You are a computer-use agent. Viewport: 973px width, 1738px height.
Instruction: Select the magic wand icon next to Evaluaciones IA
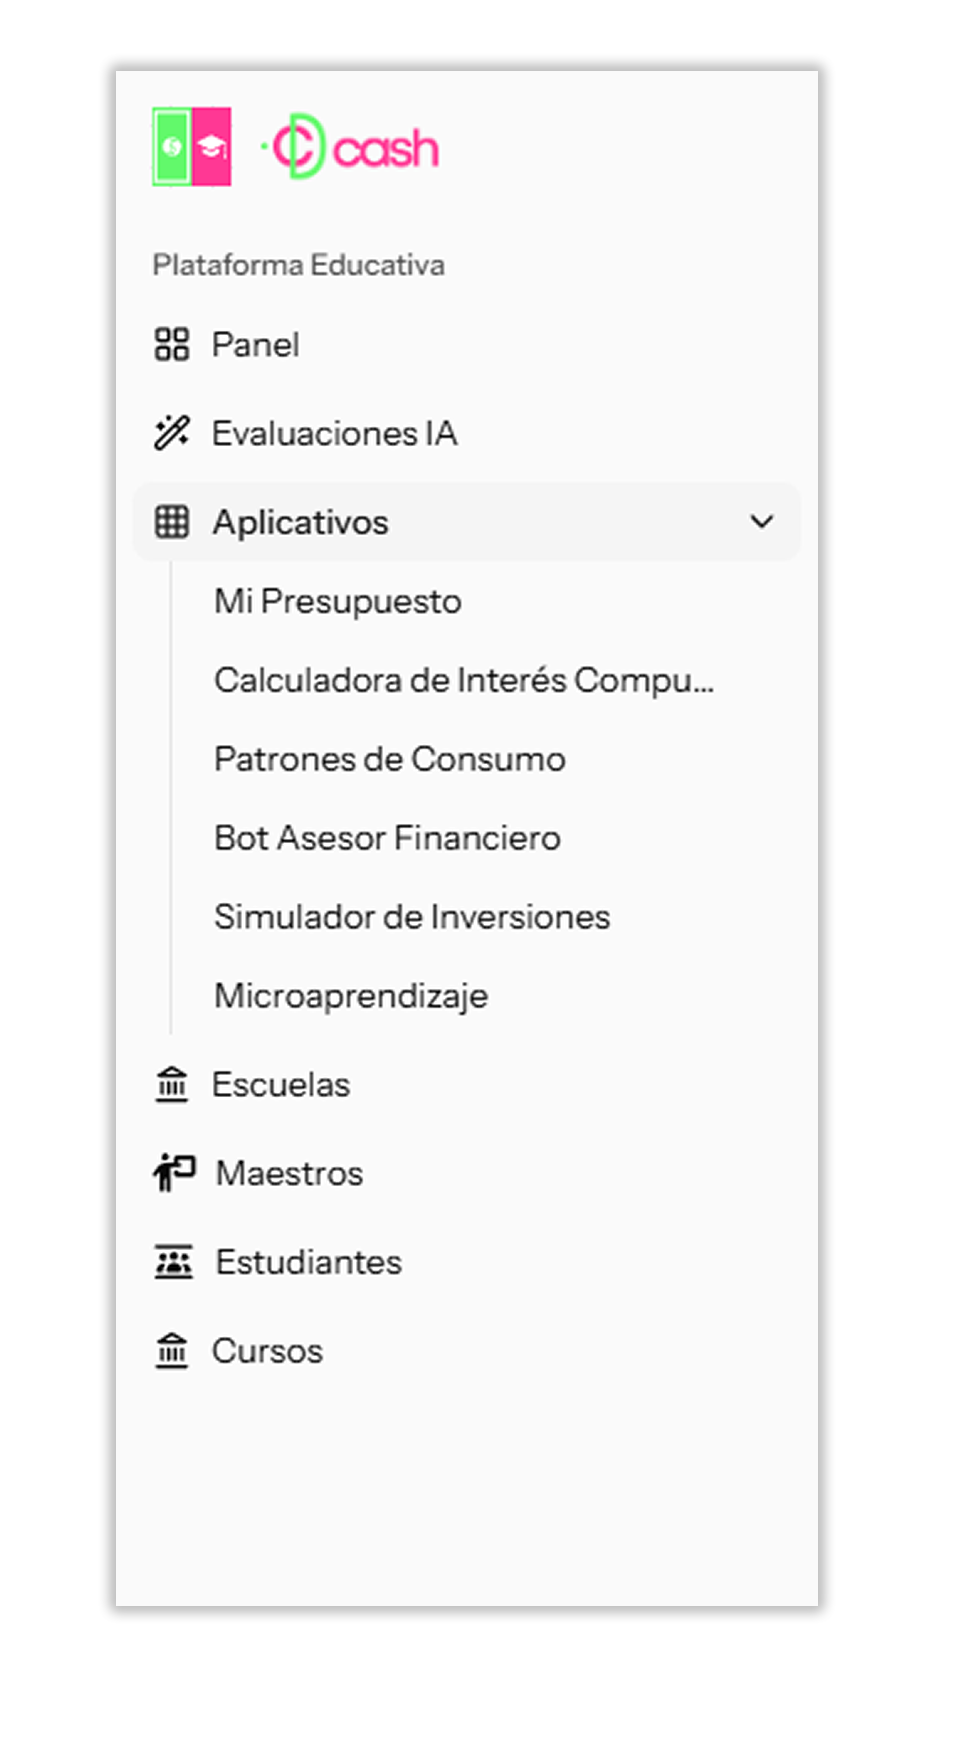click(x=173, y=432)
